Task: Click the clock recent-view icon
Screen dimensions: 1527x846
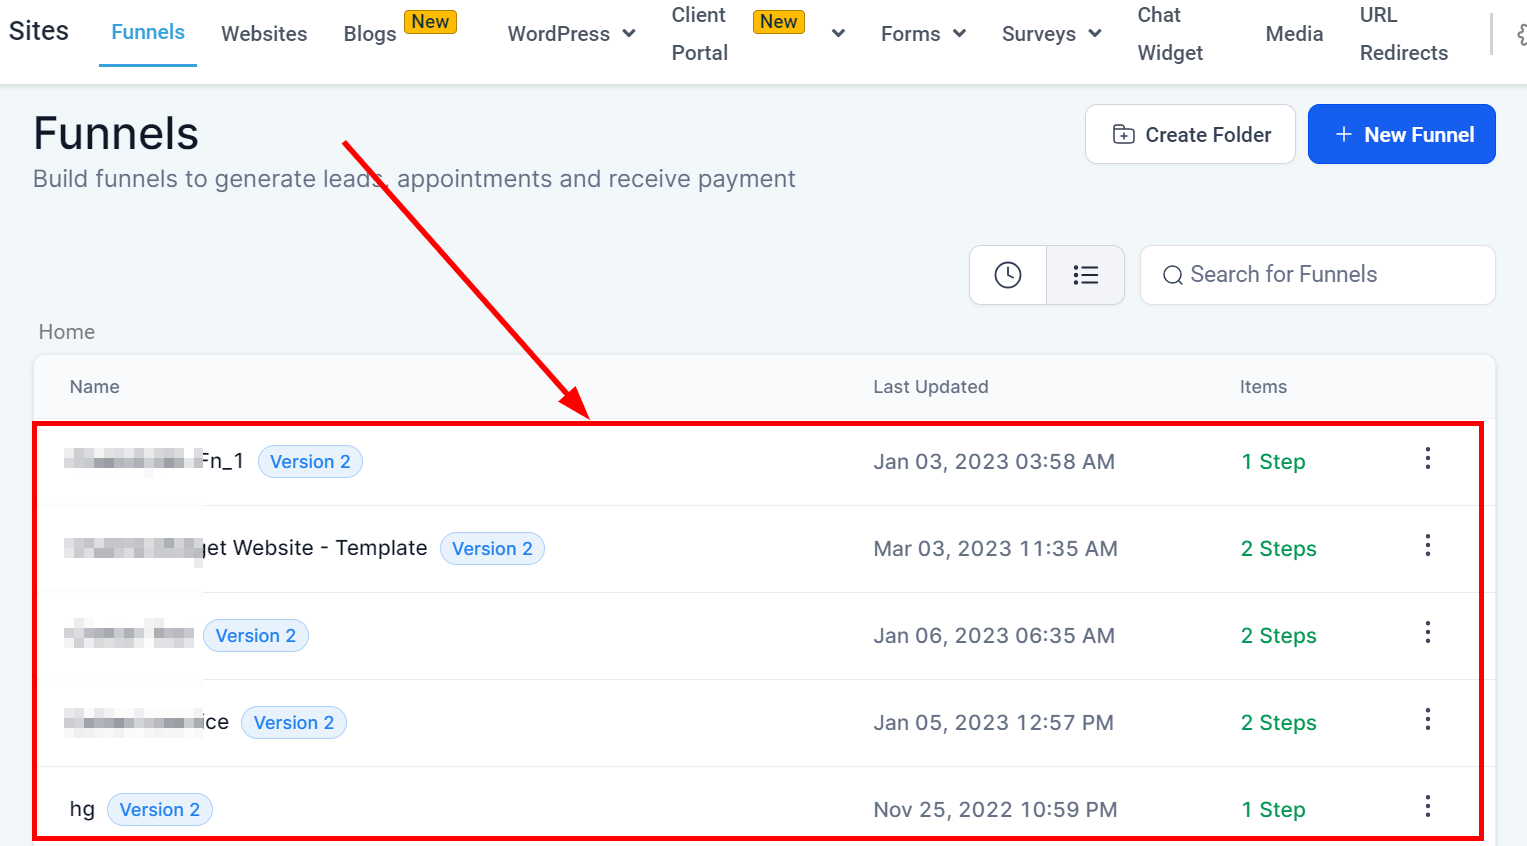Action: click(1007, 275)
